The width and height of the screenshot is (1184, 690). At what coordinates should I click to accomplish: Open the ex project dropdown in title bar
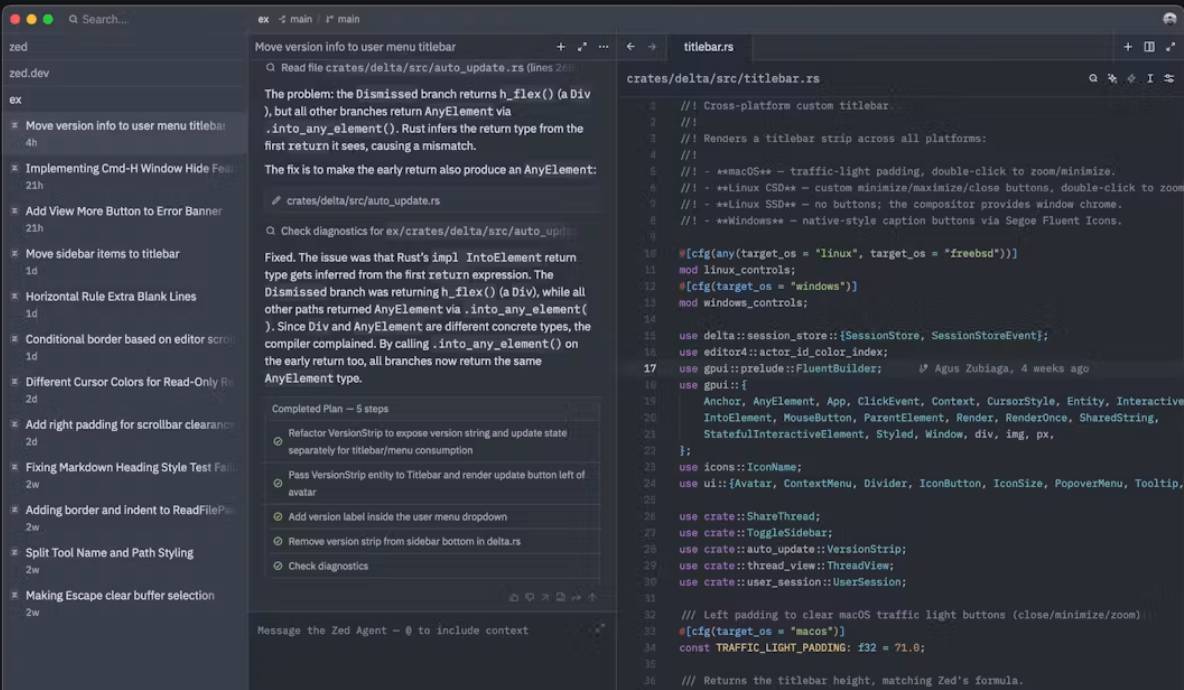[263, 19]
